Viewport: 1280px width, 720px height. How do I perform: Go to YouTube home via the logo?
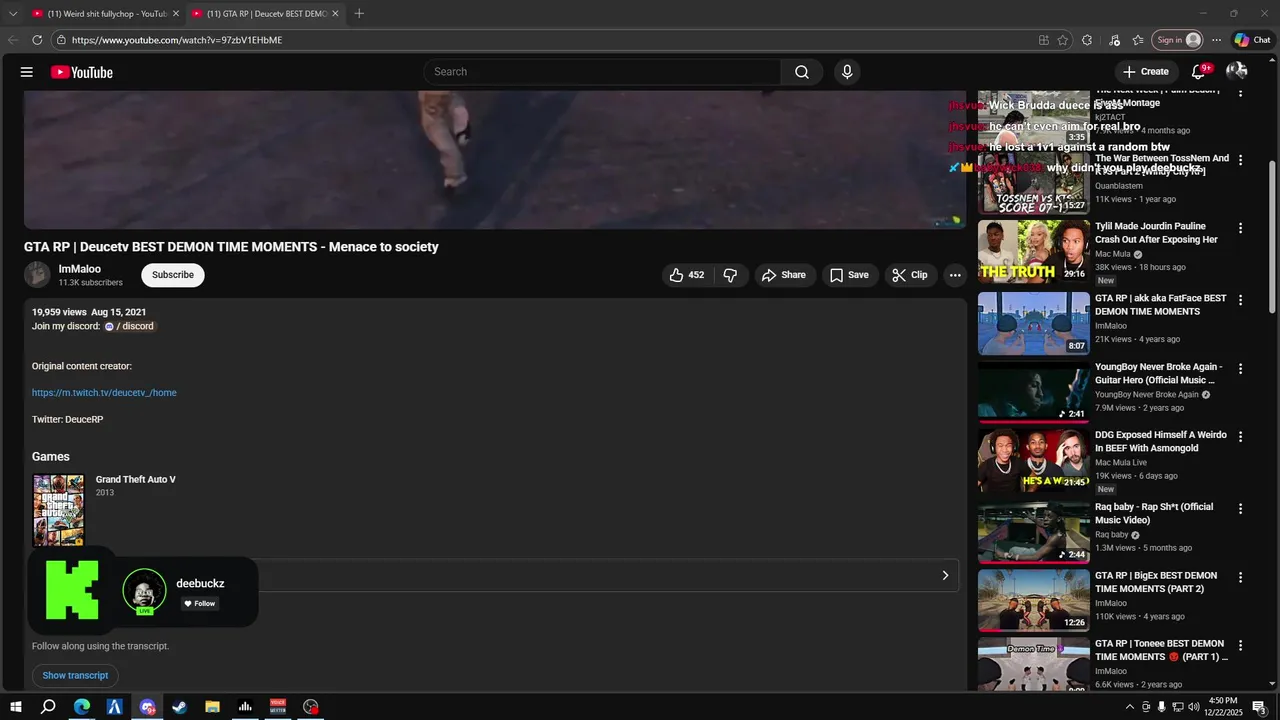tap(82, 72)
